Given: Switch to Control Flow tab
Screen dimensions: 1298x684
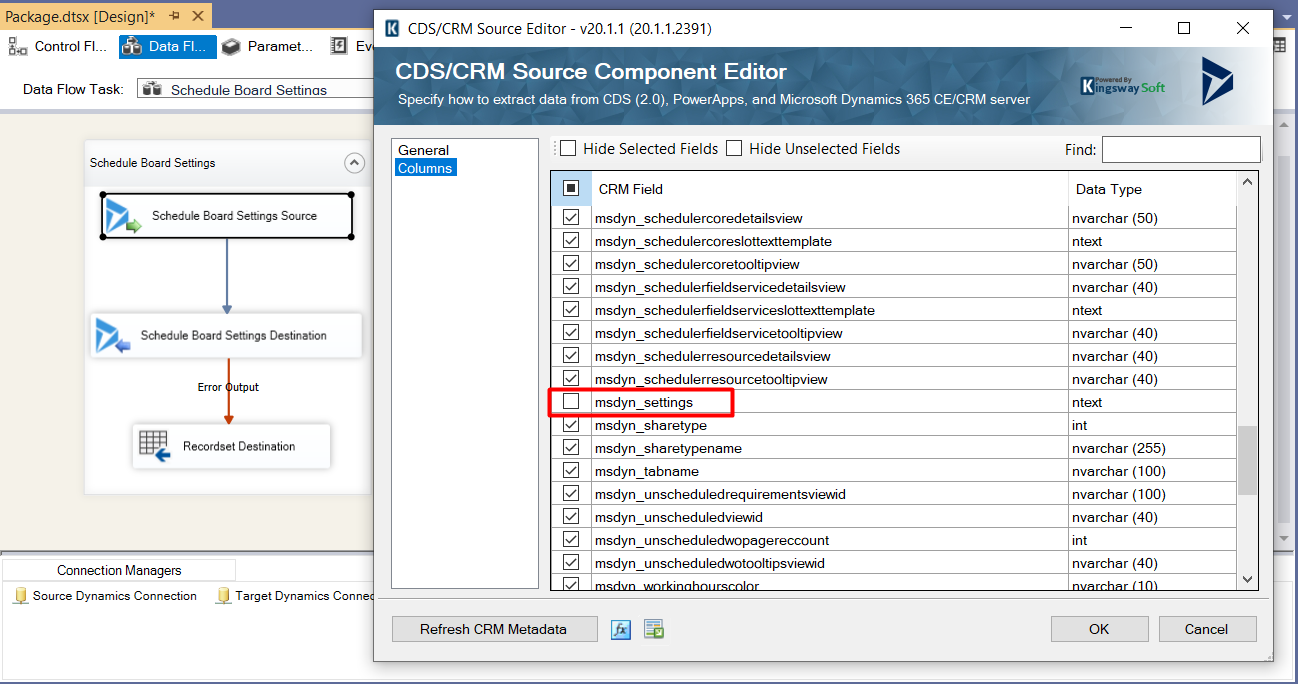Looking at the screenshot, I should pos(58,46).
